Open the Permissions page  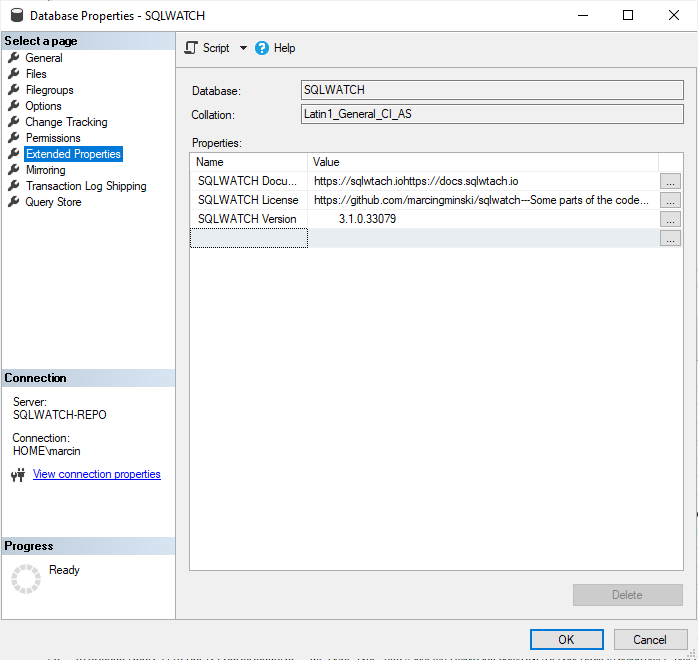click(53, 138)
